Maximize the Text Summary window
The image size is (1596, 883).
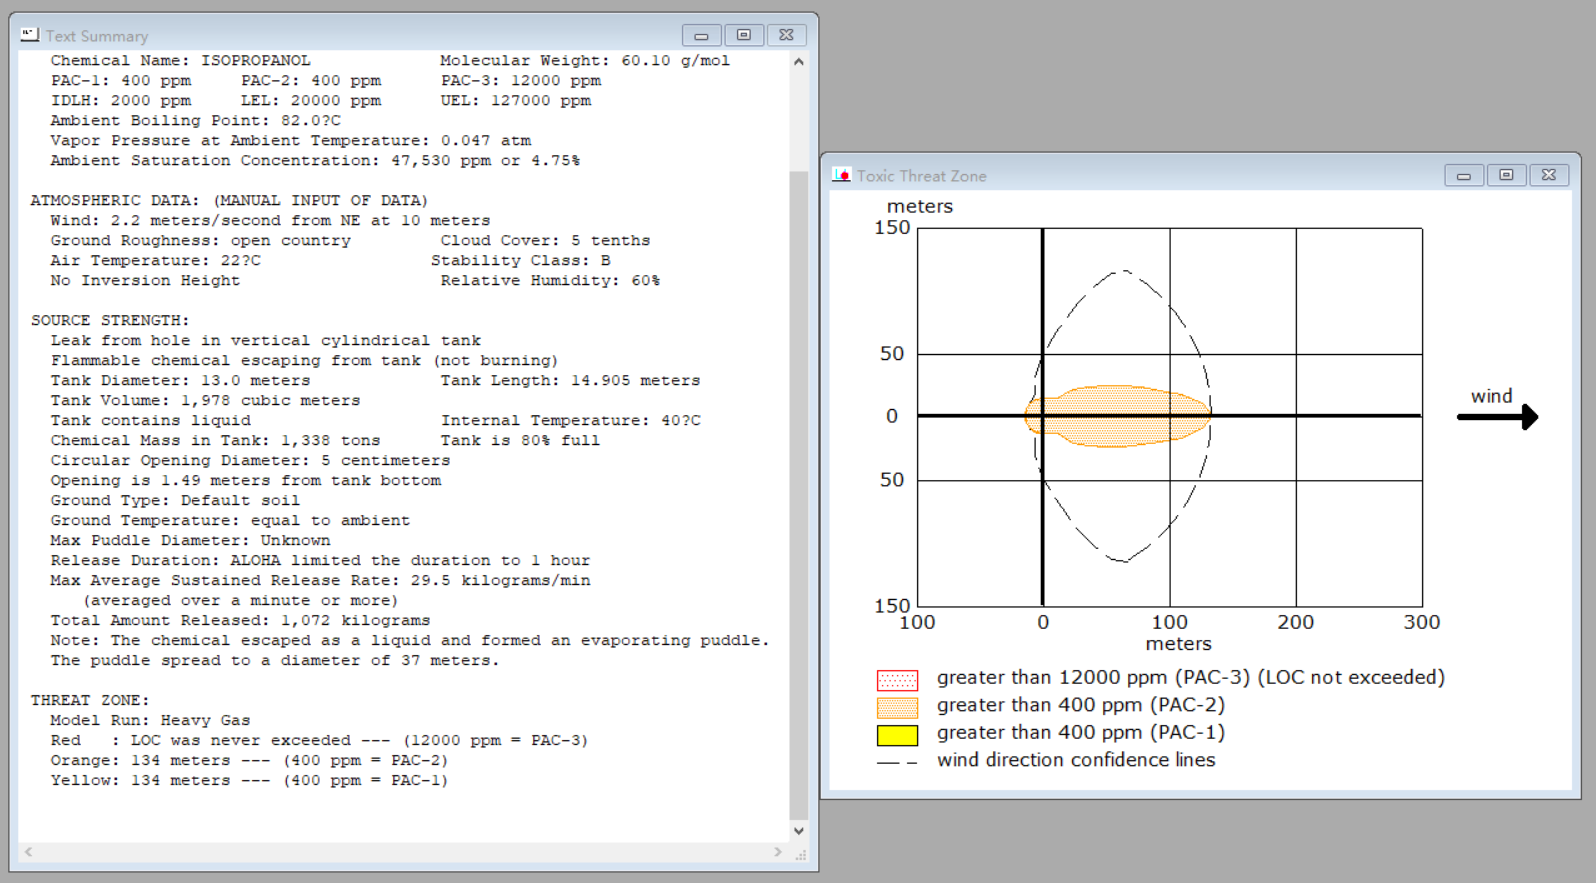(x=743, y=35)
